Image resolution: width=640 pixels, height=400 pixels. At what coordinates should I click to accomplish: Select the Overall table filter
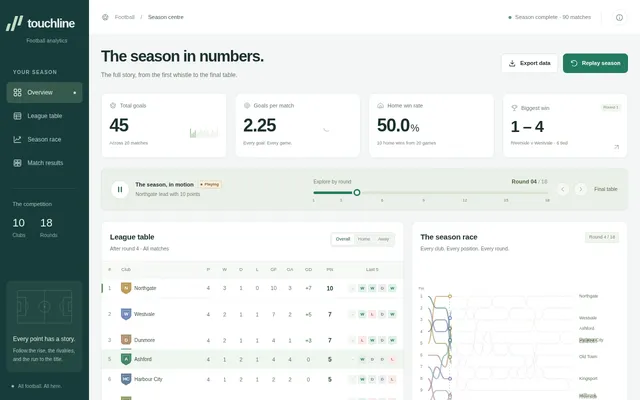(x=343, y=239)
